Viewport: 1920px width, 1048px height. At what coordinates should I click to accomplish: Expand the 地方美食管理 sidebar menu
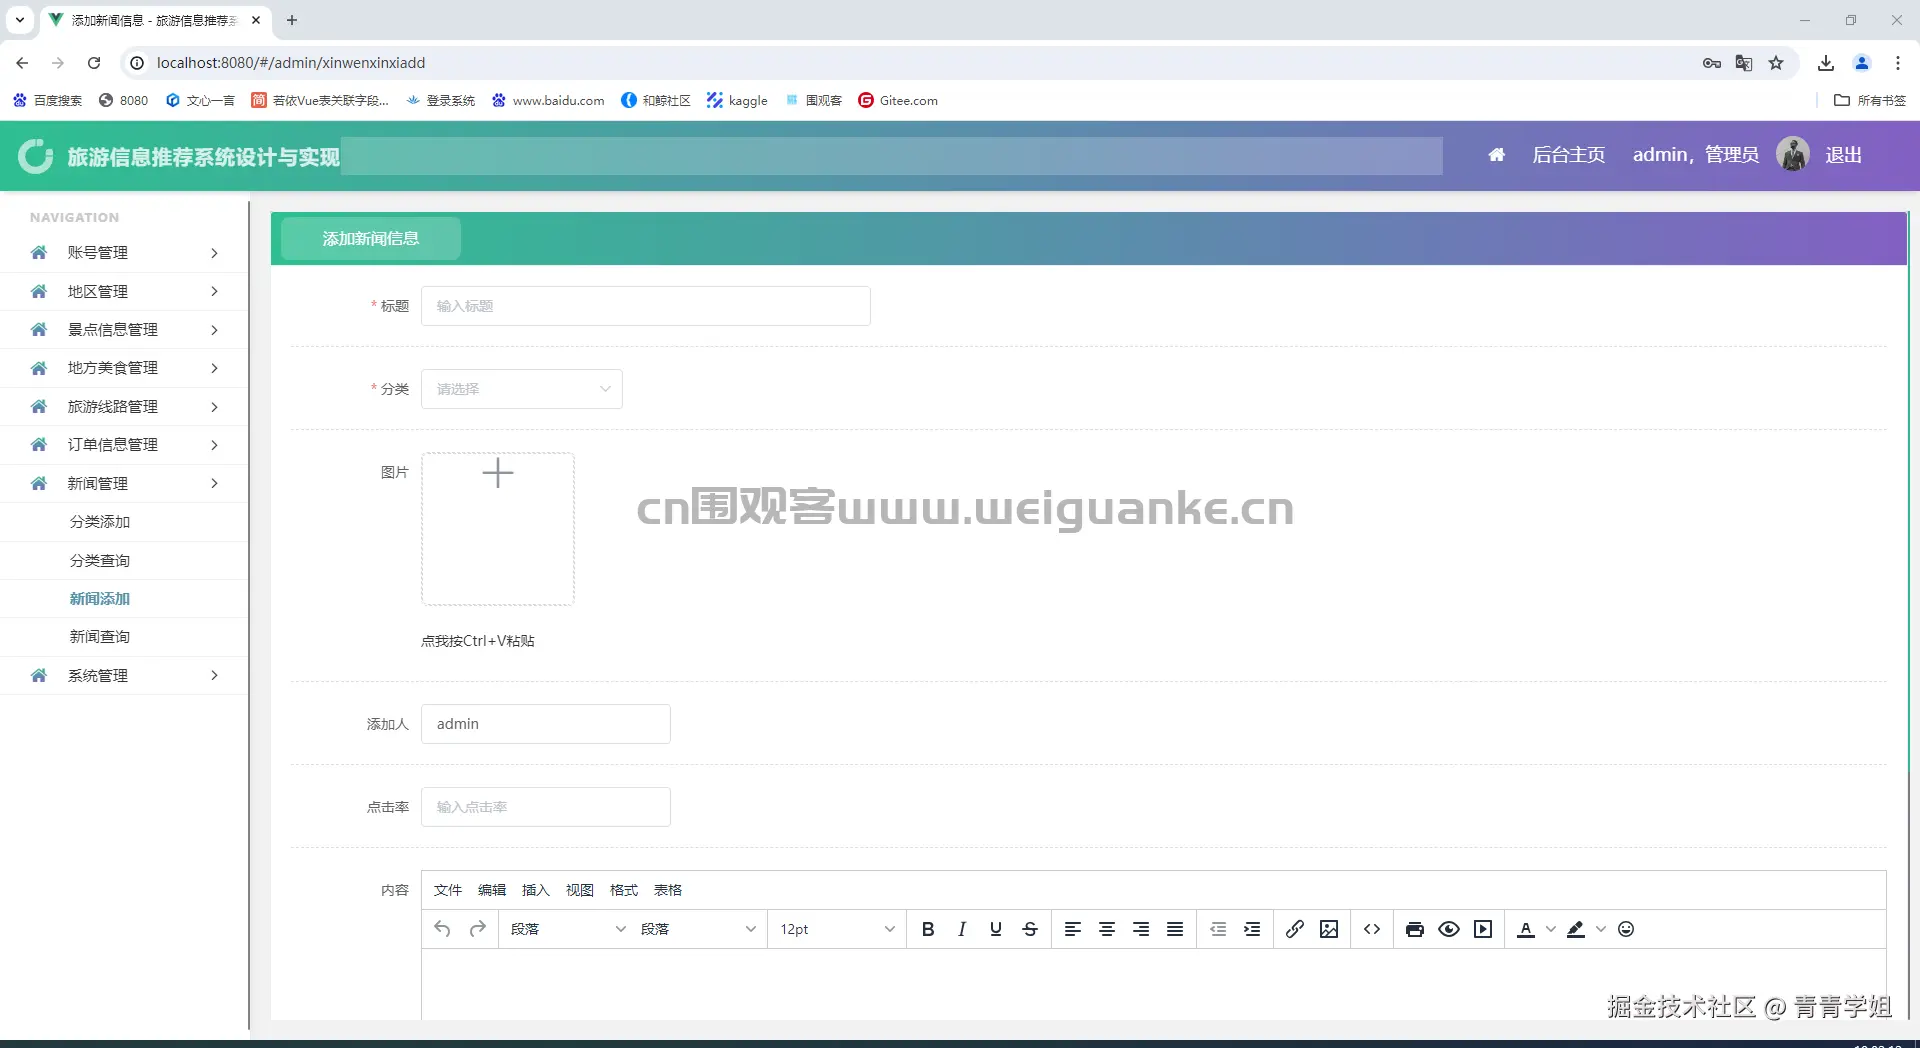[x=124, y=368]
